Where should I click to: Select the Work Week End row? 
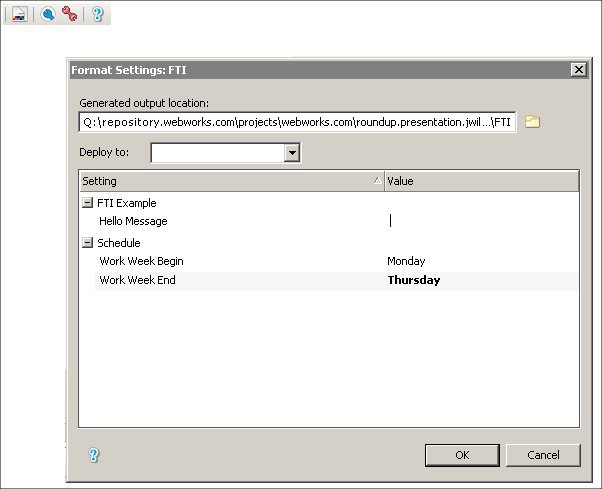[137, 280]
